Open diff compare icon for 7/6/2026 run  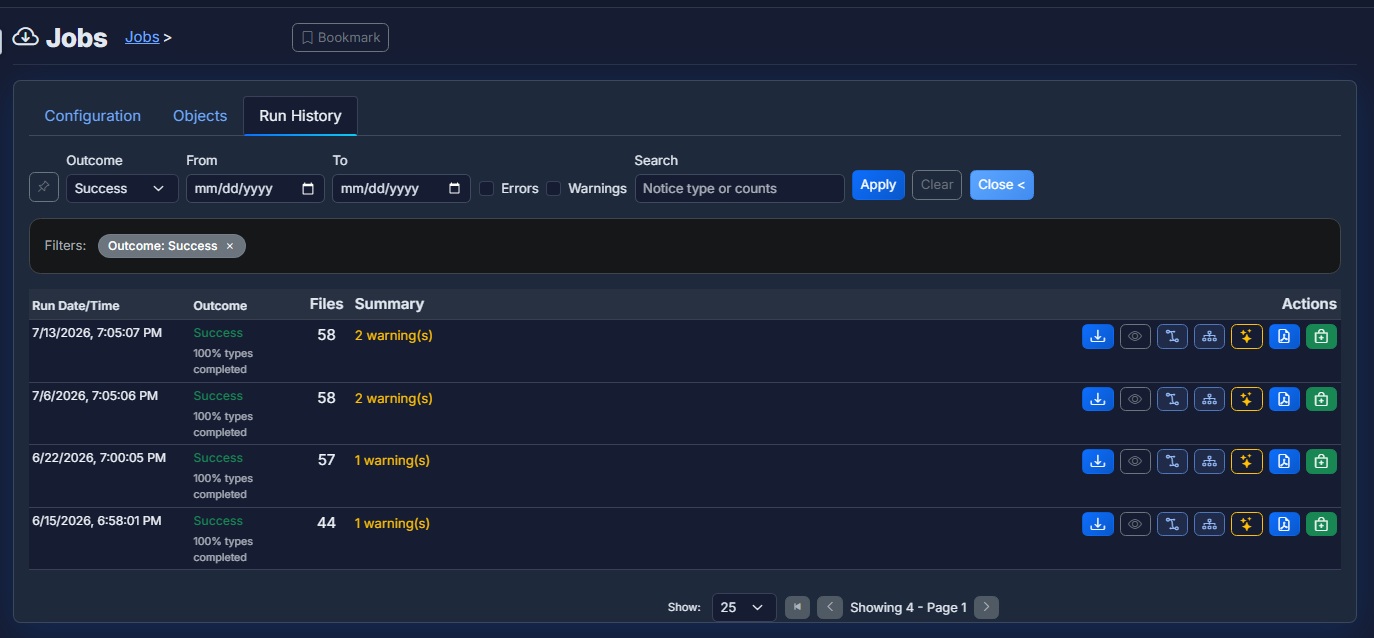pyautogui.click(x=1172, y=399)
